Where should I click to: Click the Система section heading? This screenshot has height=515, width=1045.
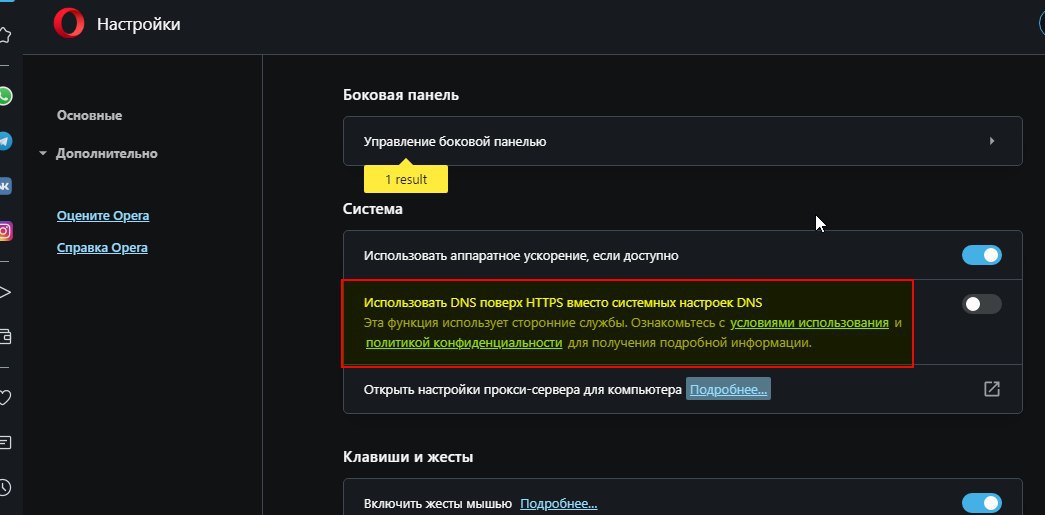(x=373, y=209)
